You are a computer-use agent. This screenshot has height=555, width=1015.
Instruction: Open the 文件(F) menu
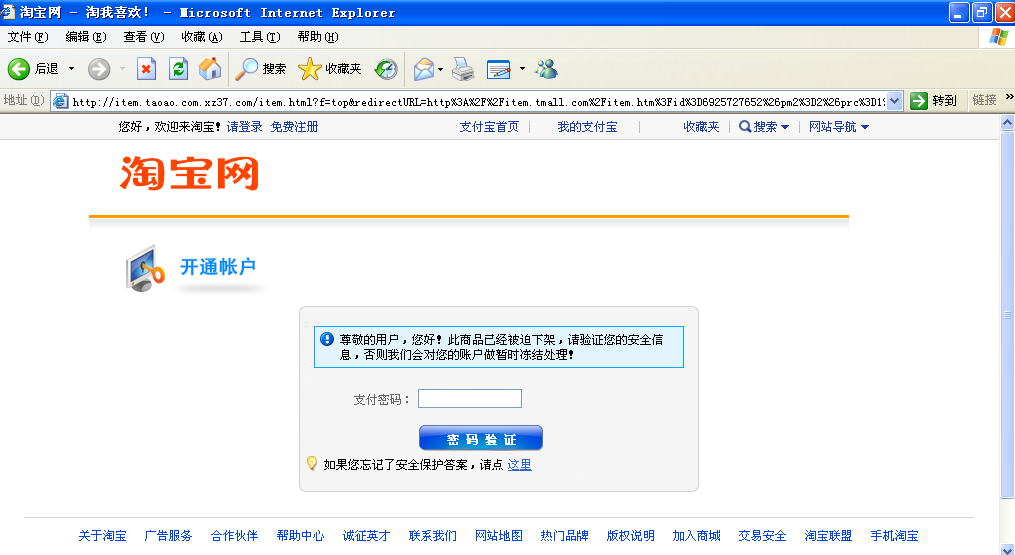[28, 37]
